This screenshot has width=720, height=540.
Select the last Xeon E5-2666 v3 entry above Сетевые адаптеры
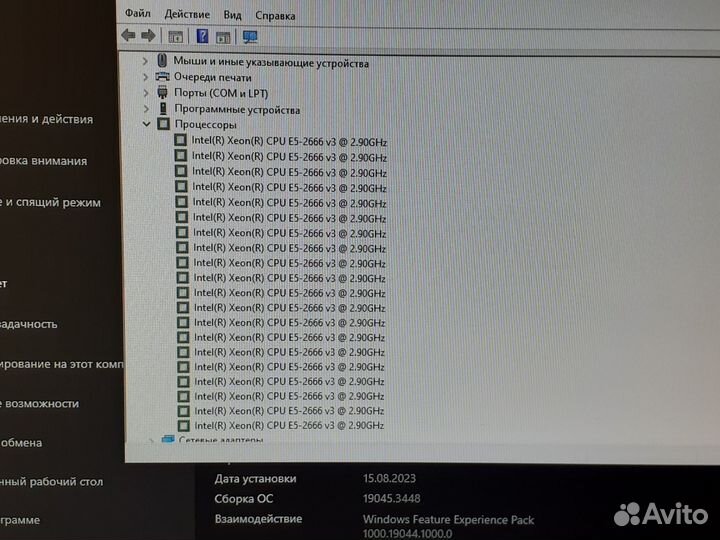tap(289, 425)
